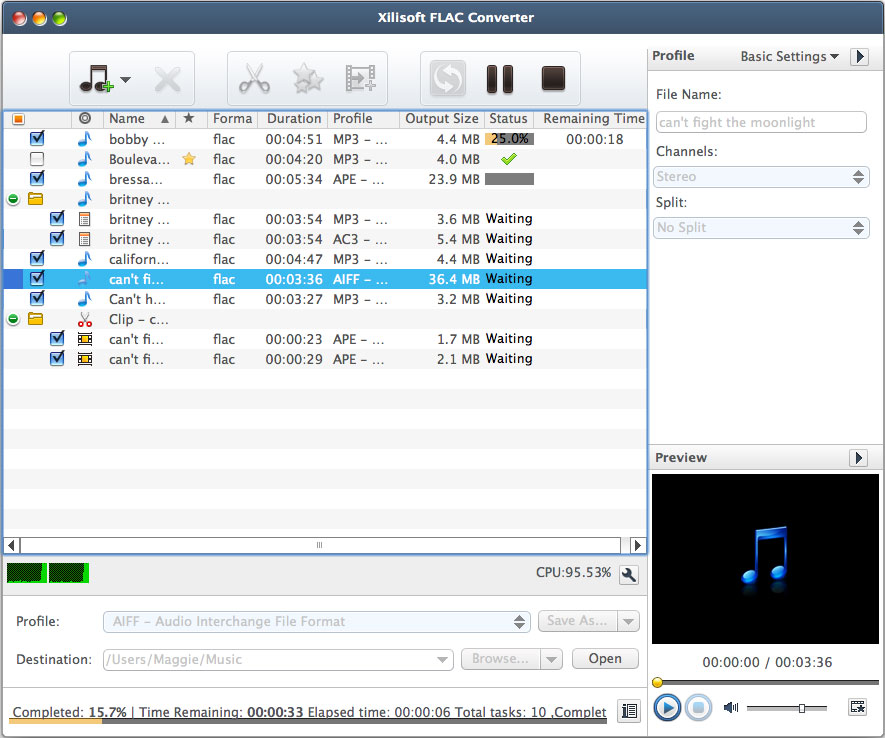Check the Bouleva... file checkbox

pyautogui.click(x=37, y=159)
